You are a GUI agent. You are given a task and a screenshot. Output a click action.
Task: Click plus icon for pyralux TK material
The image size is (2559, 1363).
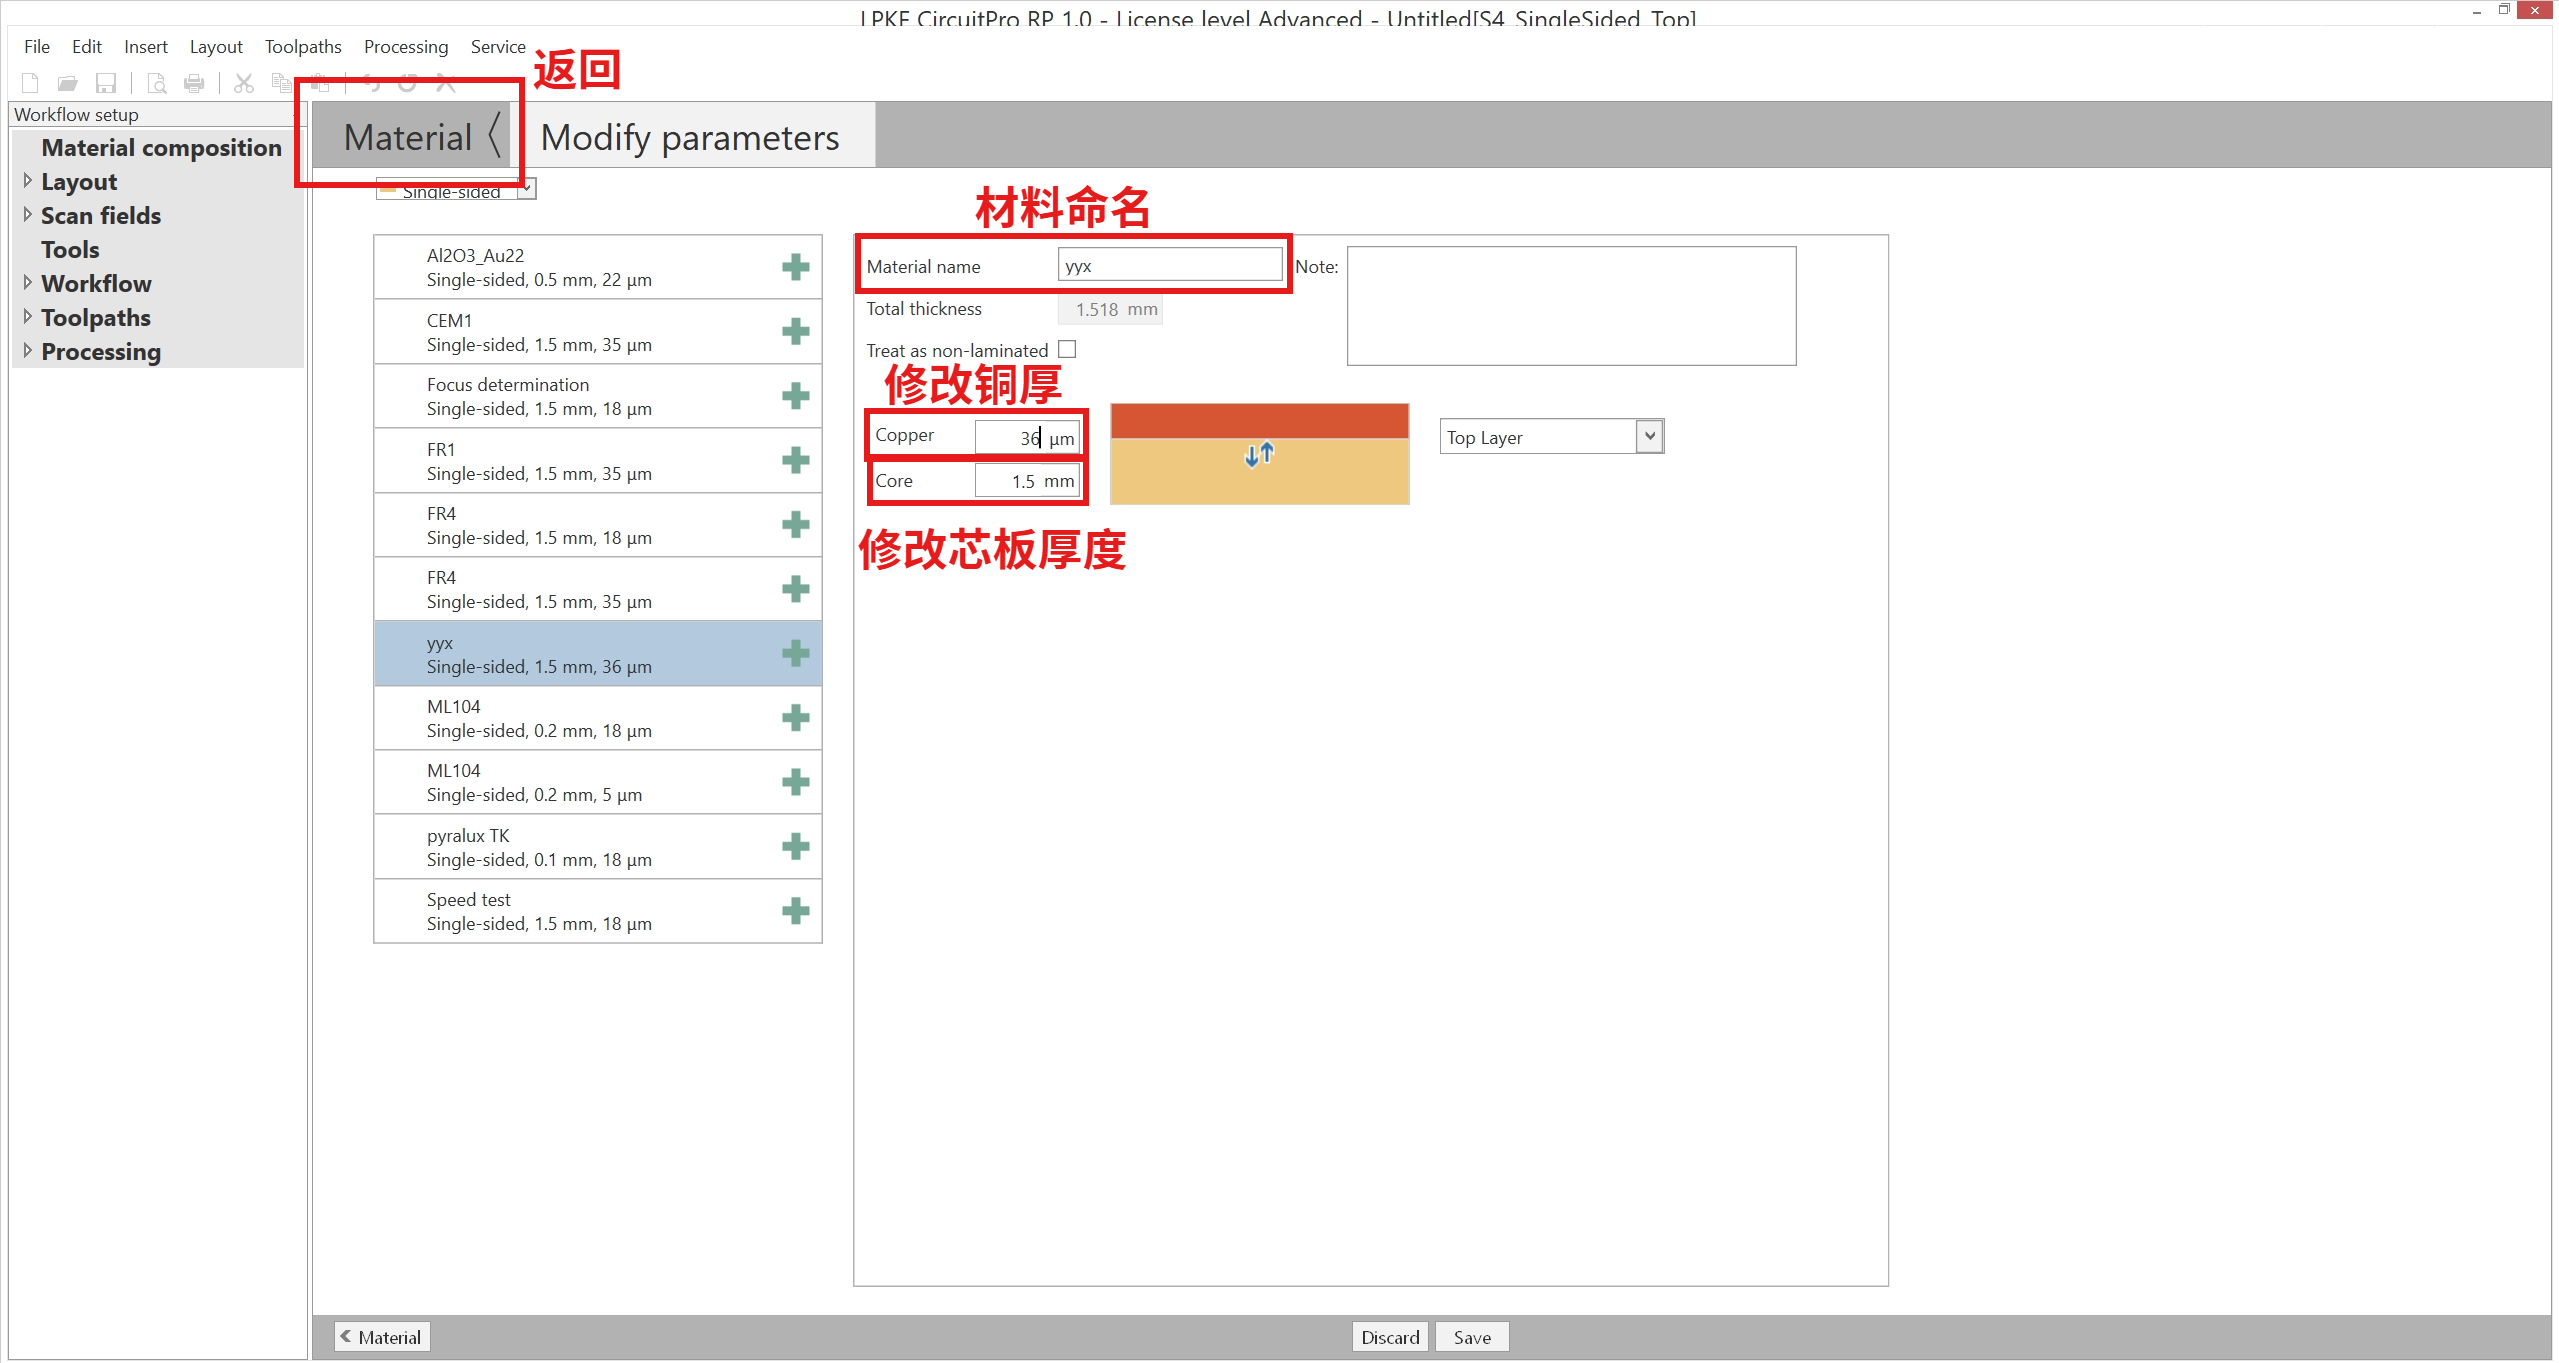[x=795, y=847]
